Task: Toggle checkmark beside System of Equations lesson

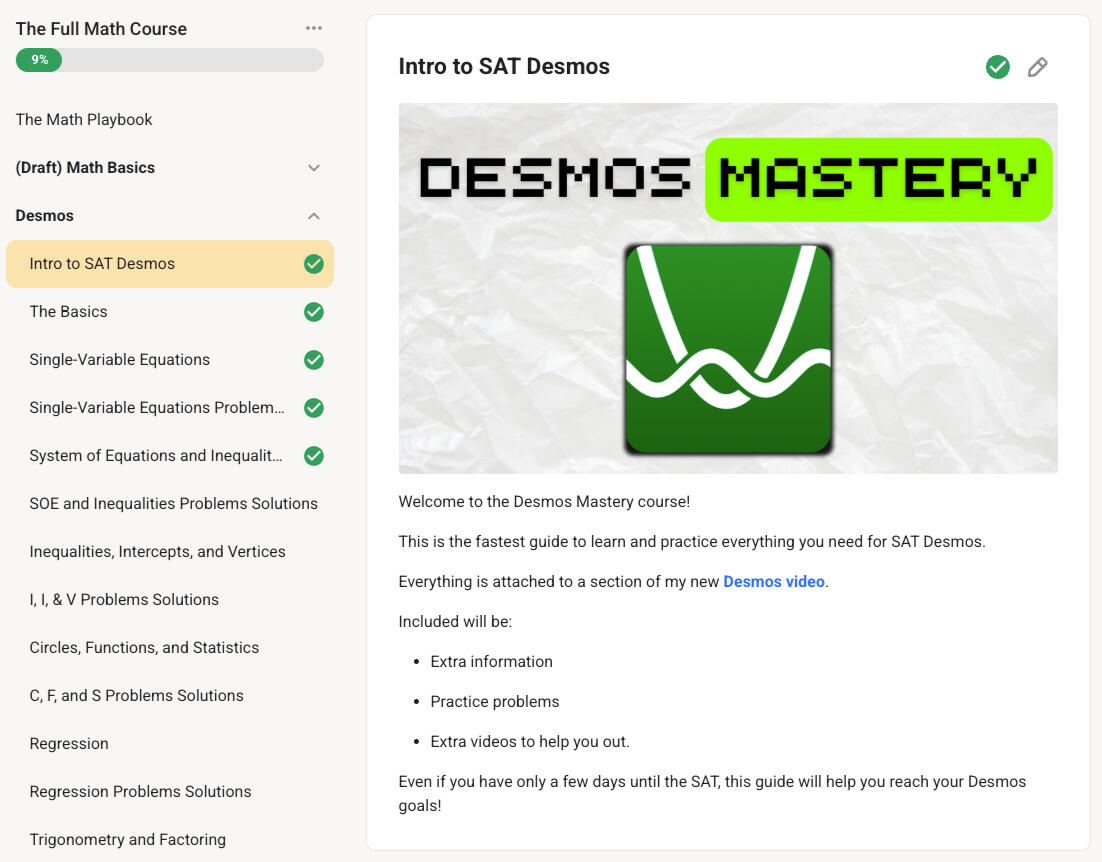Action: pyautogui.click(x=314, y=456)
